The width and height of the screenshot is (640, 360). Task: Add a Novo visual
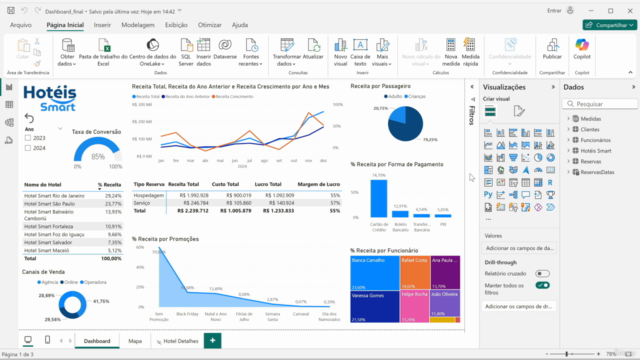(340, 52)
